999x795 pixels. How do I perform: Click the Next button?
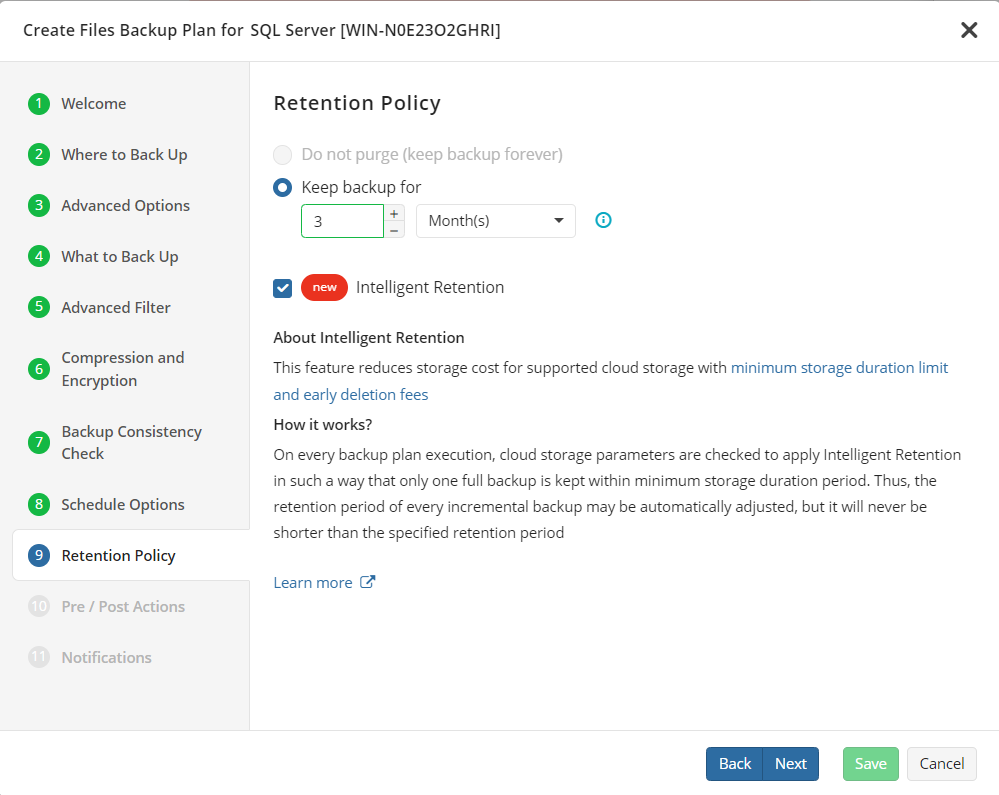point(791,764)
